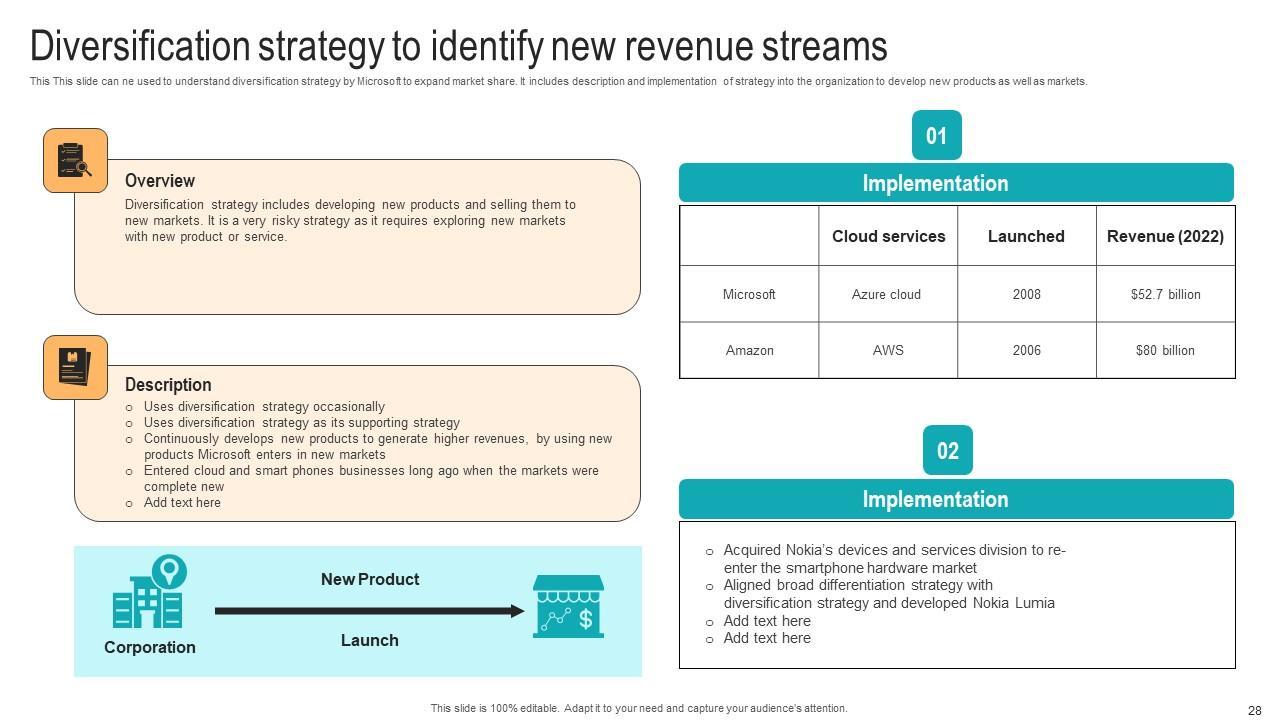Viewport: 1280px width, 720px height.
Task: Click the "$80 billion" revenue cell
Action: coord(1166,350)
